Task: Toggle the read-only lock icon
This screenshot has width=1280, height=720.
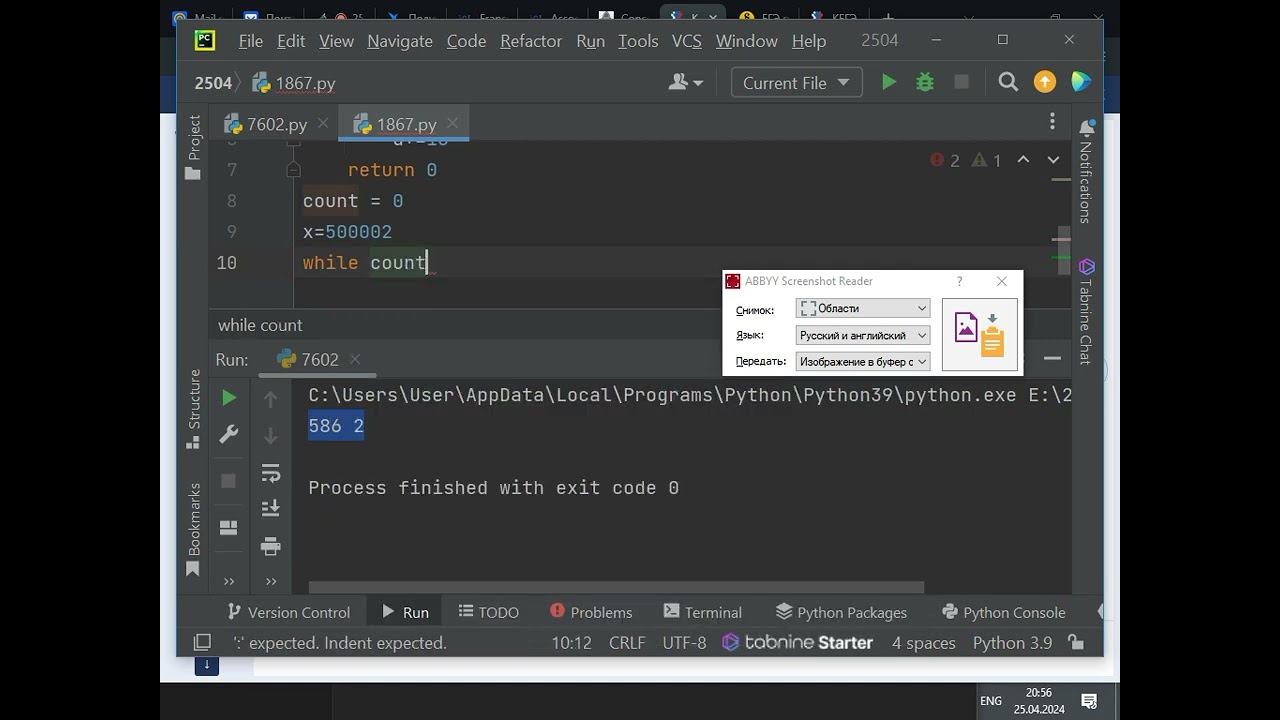Action: (x=1076, y=642)
